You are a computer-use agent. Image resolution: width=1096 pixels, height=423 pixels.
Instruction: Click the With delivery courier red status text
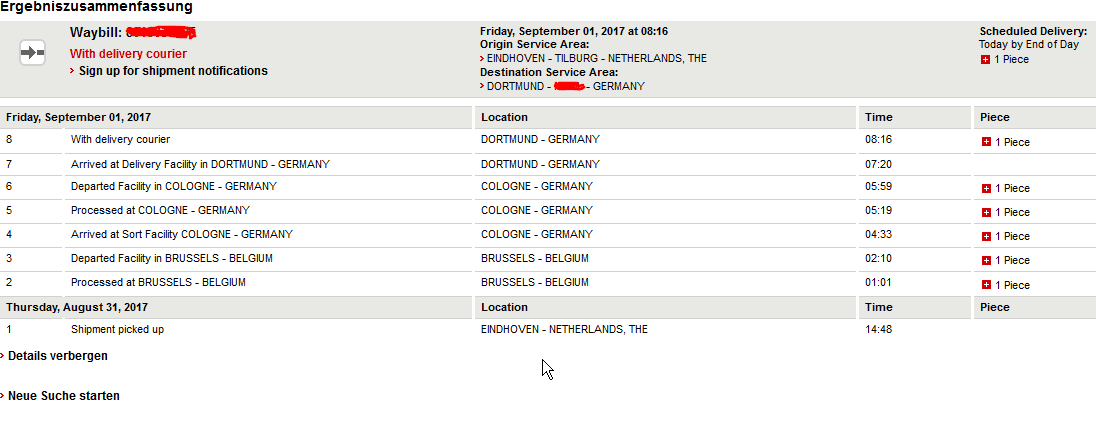tap(129, 54)
